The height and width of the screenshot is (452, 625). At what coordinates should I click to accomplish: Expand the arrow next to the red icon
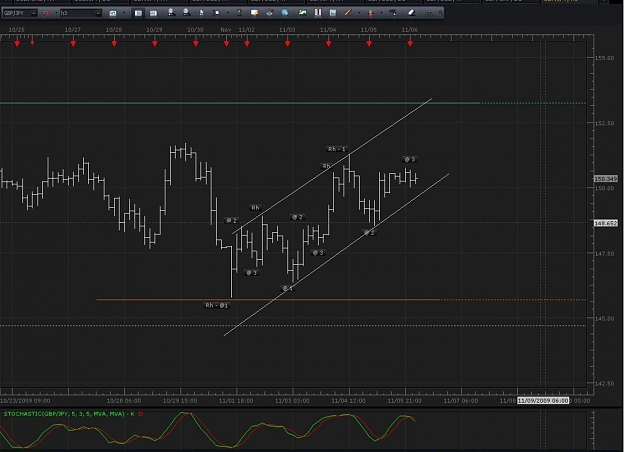[x=57, y=13]
